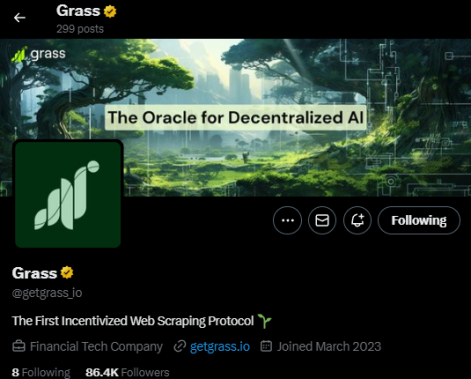Click the link chain icon
This screenshot has height=379, width=471.
coord(180,346)
